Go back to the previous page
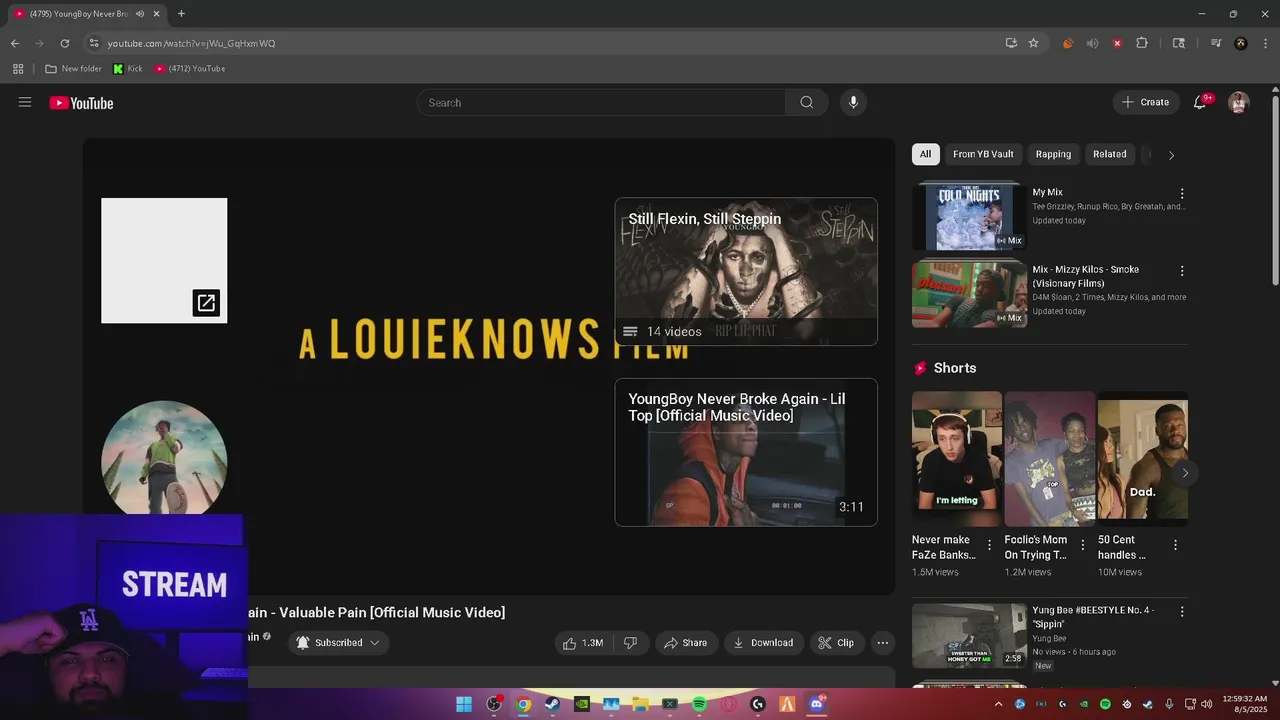1280x720 pixels. tap(15, 43)
